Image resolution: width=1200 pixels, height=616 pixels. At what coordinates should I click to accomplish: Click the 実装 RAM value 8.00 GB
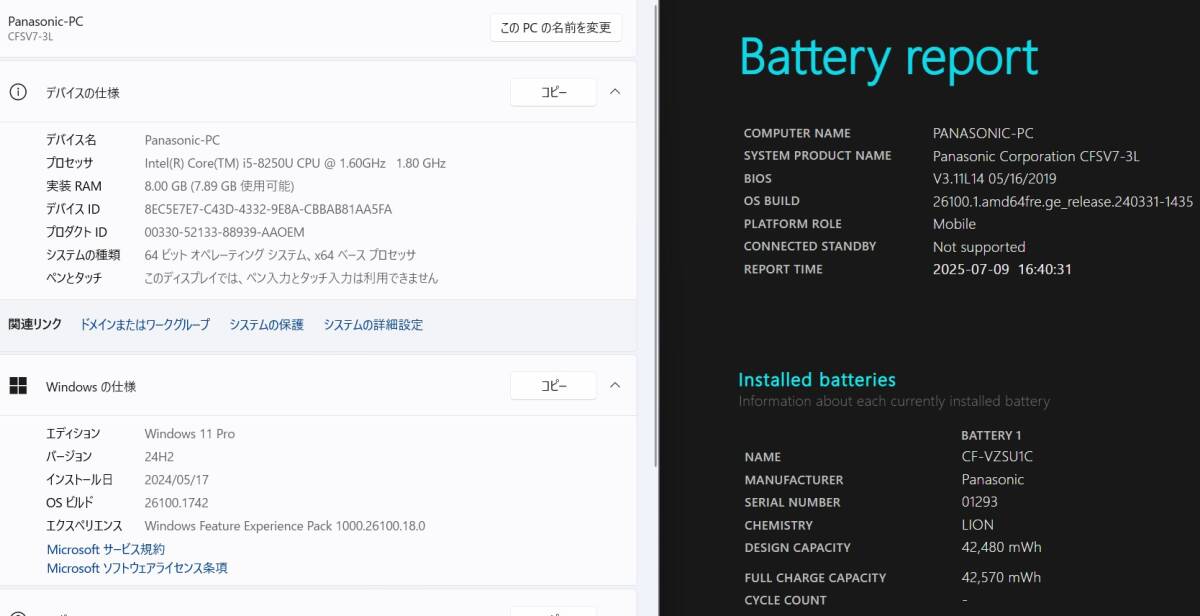click(x=219, y=186)
